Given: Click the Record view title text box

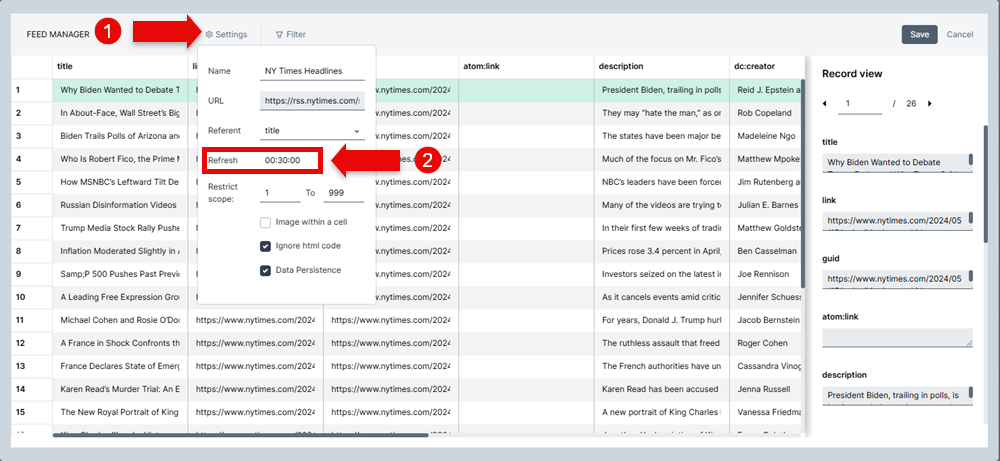Looking at the screenshot, I should click(897, 162).
